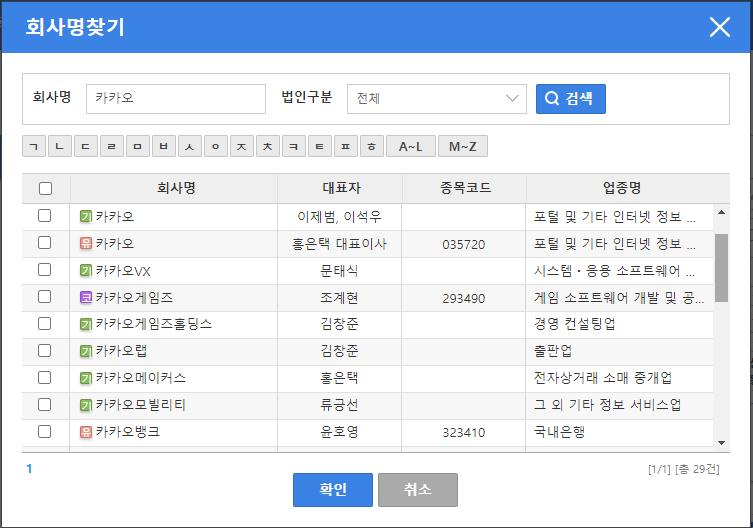Image resolution: width=753 pixels, height=528 pixels.
Task: Click the 경영 컨설팅업 industry cell
Action: point(574,324)
